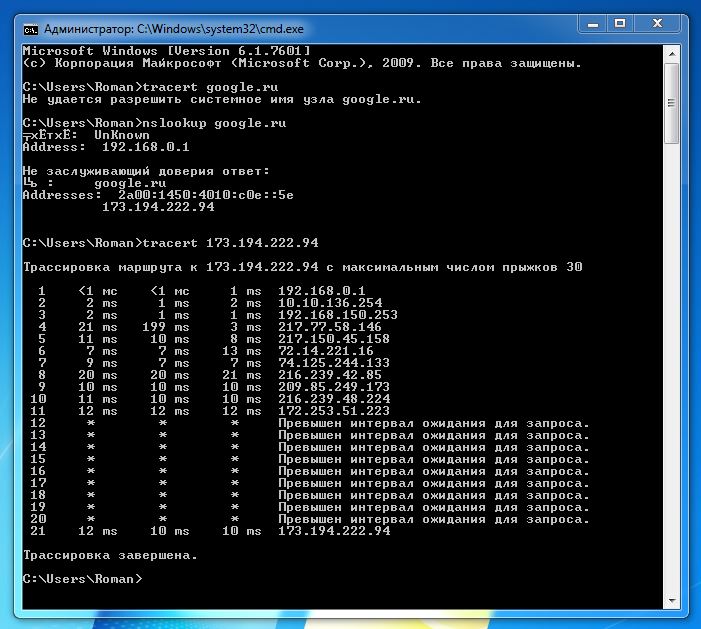The height and width of the screenshot is (629, 701).
Task: Click the timeout message on hop 12
Action: 434,423
